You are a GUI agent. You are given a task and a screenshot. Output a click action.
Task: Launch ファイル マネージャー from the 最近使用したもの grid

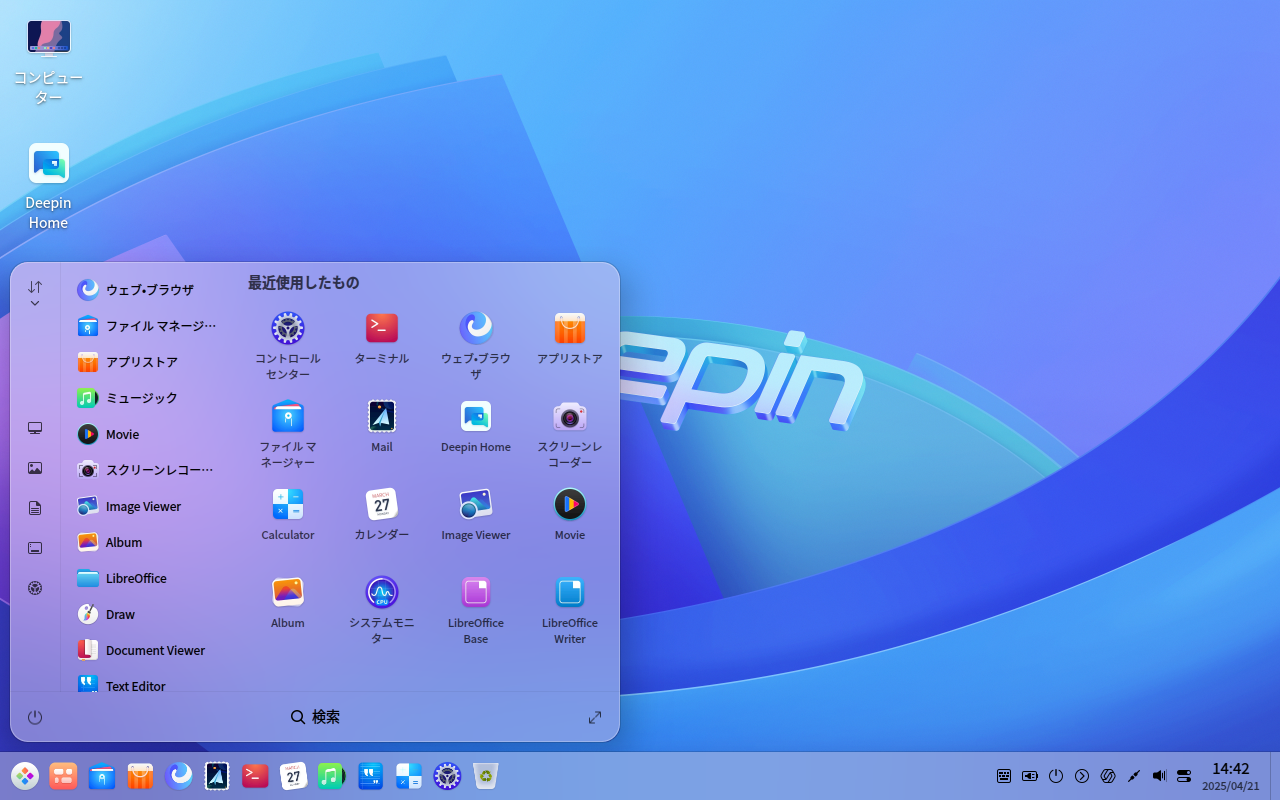[288, 434]
